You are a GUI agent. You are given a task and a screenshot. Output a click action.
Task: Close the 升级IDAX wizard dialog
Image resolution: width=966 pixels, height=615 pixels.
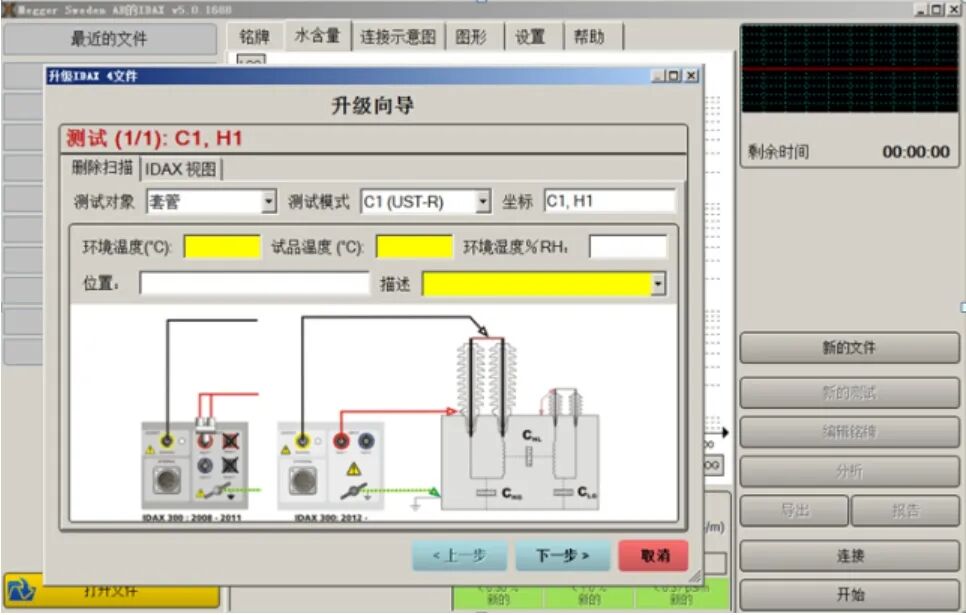[x=692, y=76]
